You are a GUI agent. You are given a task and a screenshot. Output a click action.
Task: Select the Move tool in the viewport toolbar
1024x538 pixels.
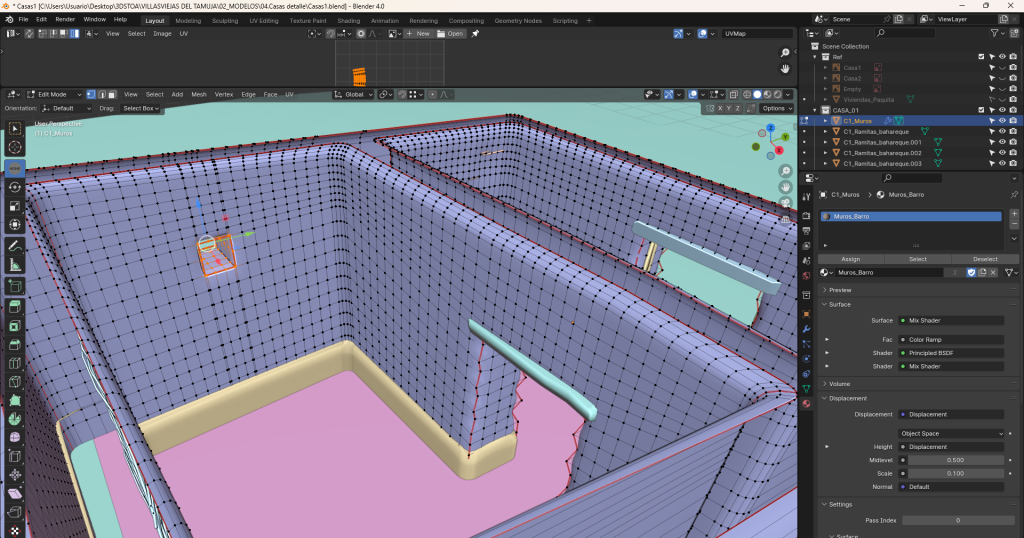15,167
